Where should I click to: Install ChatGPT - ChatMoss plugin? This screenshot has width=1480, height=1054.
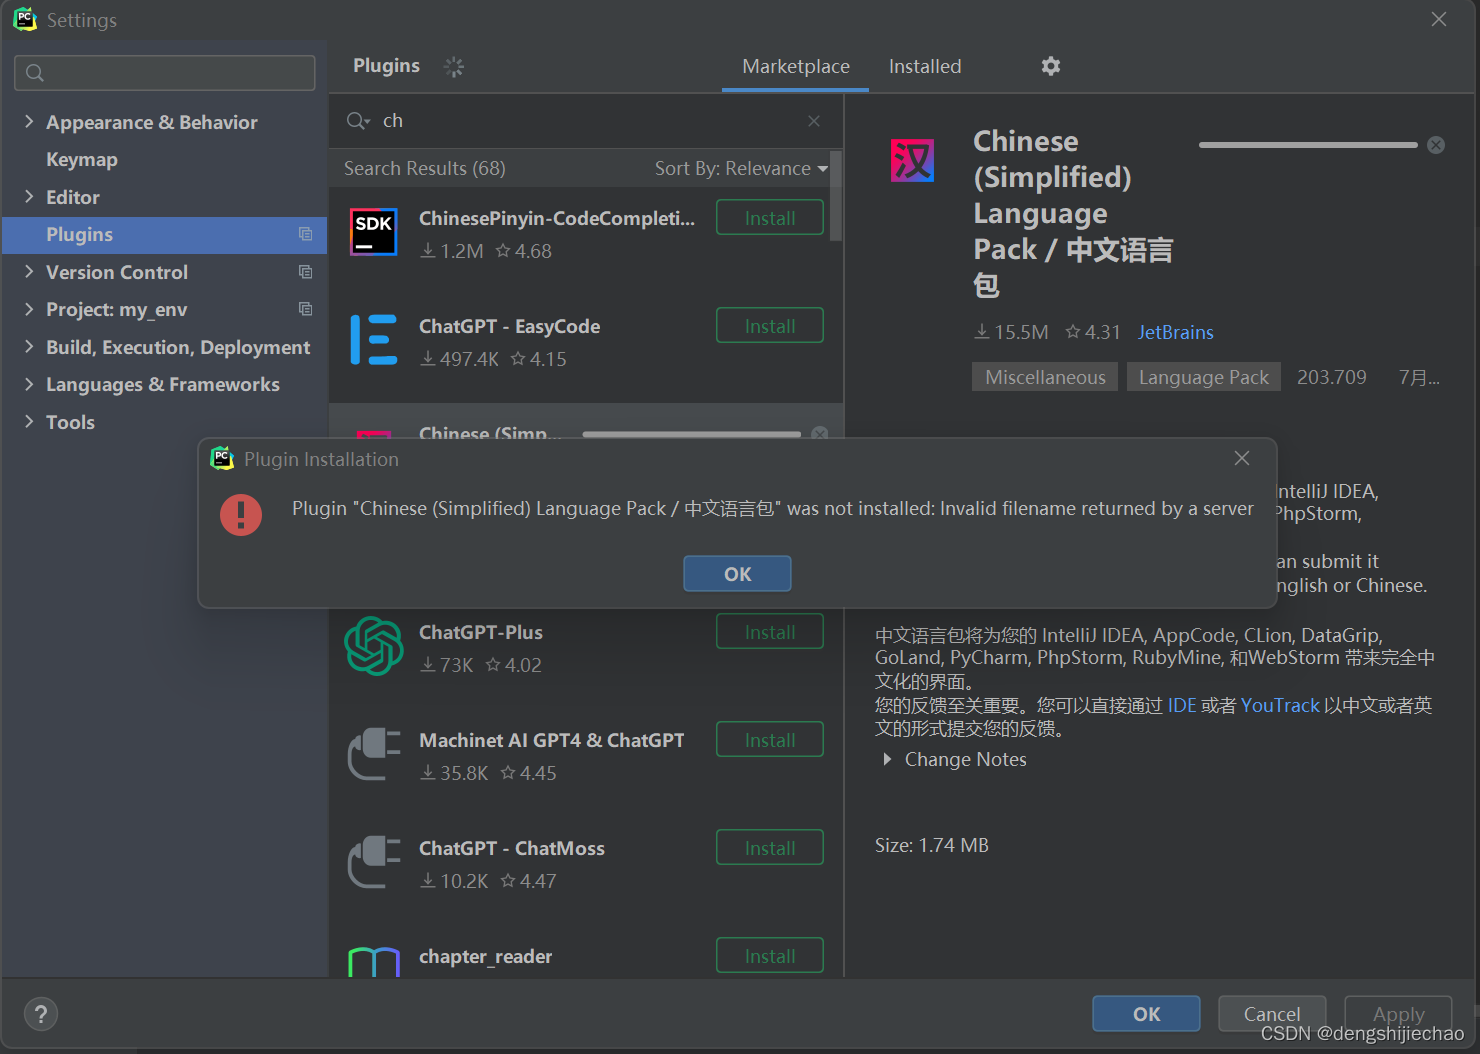[x=770, y=848]
